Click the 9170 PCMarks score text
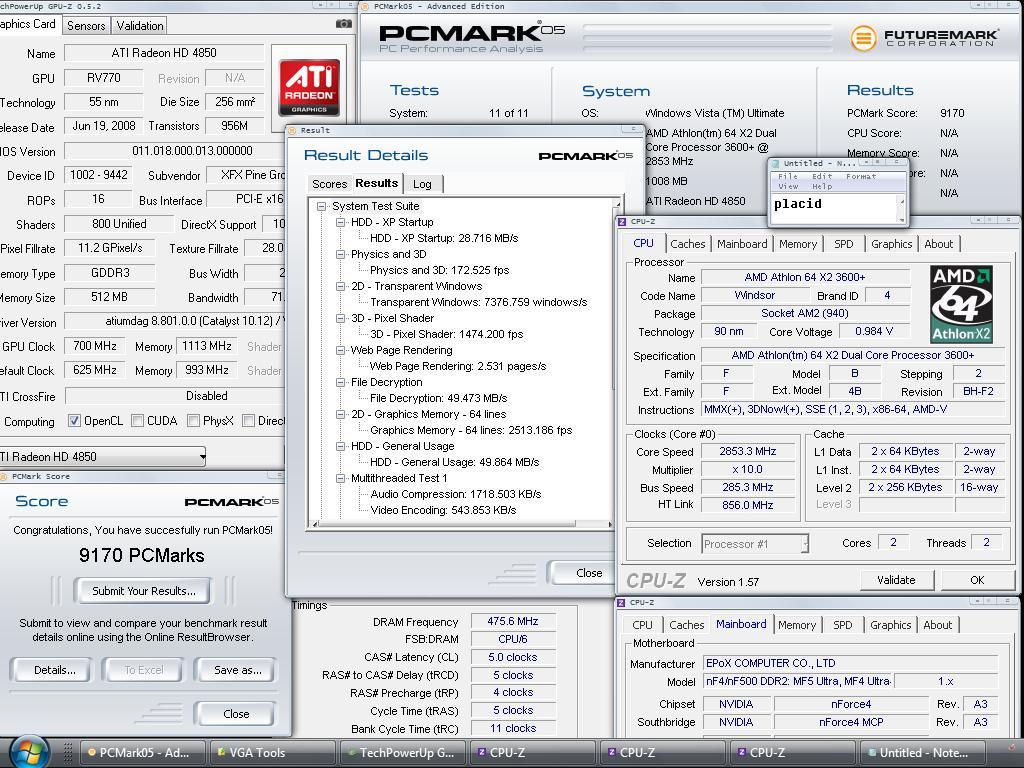The width and height of the screenshot is (1024, 768). point(142,556)
